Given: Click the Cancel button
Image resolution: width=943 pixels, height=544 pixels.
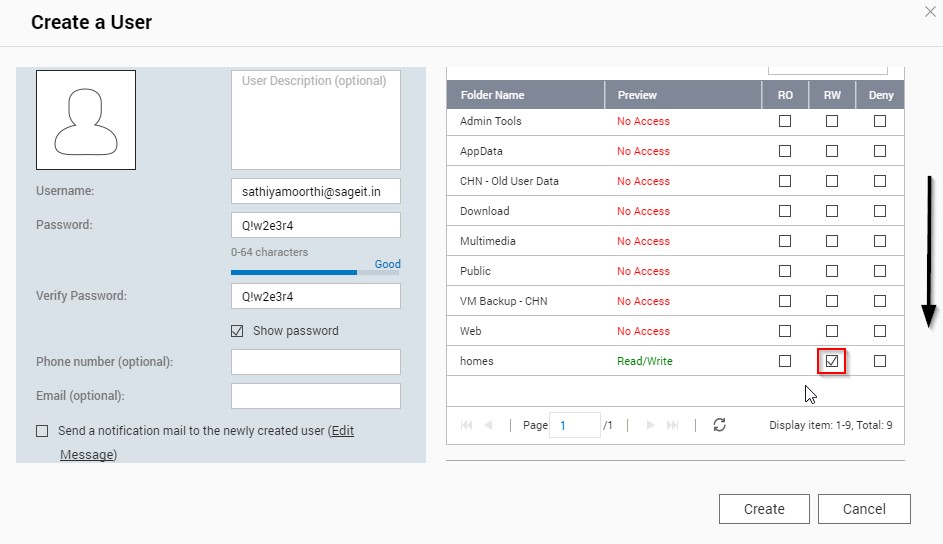Looking at the screenshot, I should [x=864, y=509].
